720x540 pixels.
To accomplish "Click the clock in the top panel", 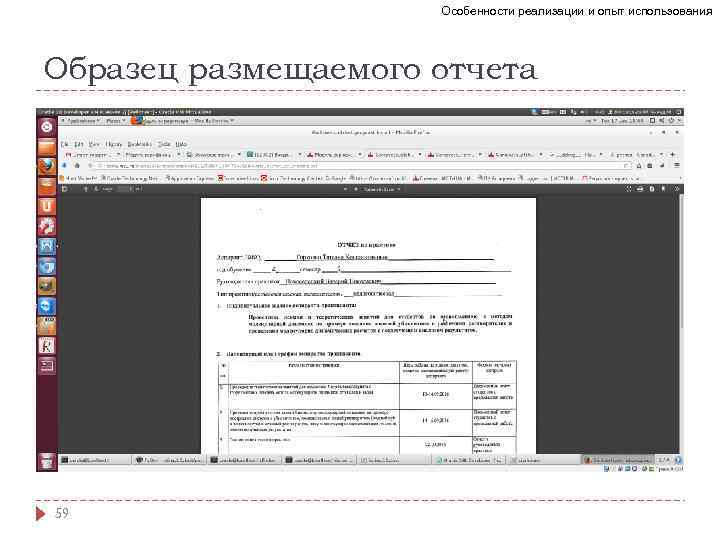I will tap(623, 121).
